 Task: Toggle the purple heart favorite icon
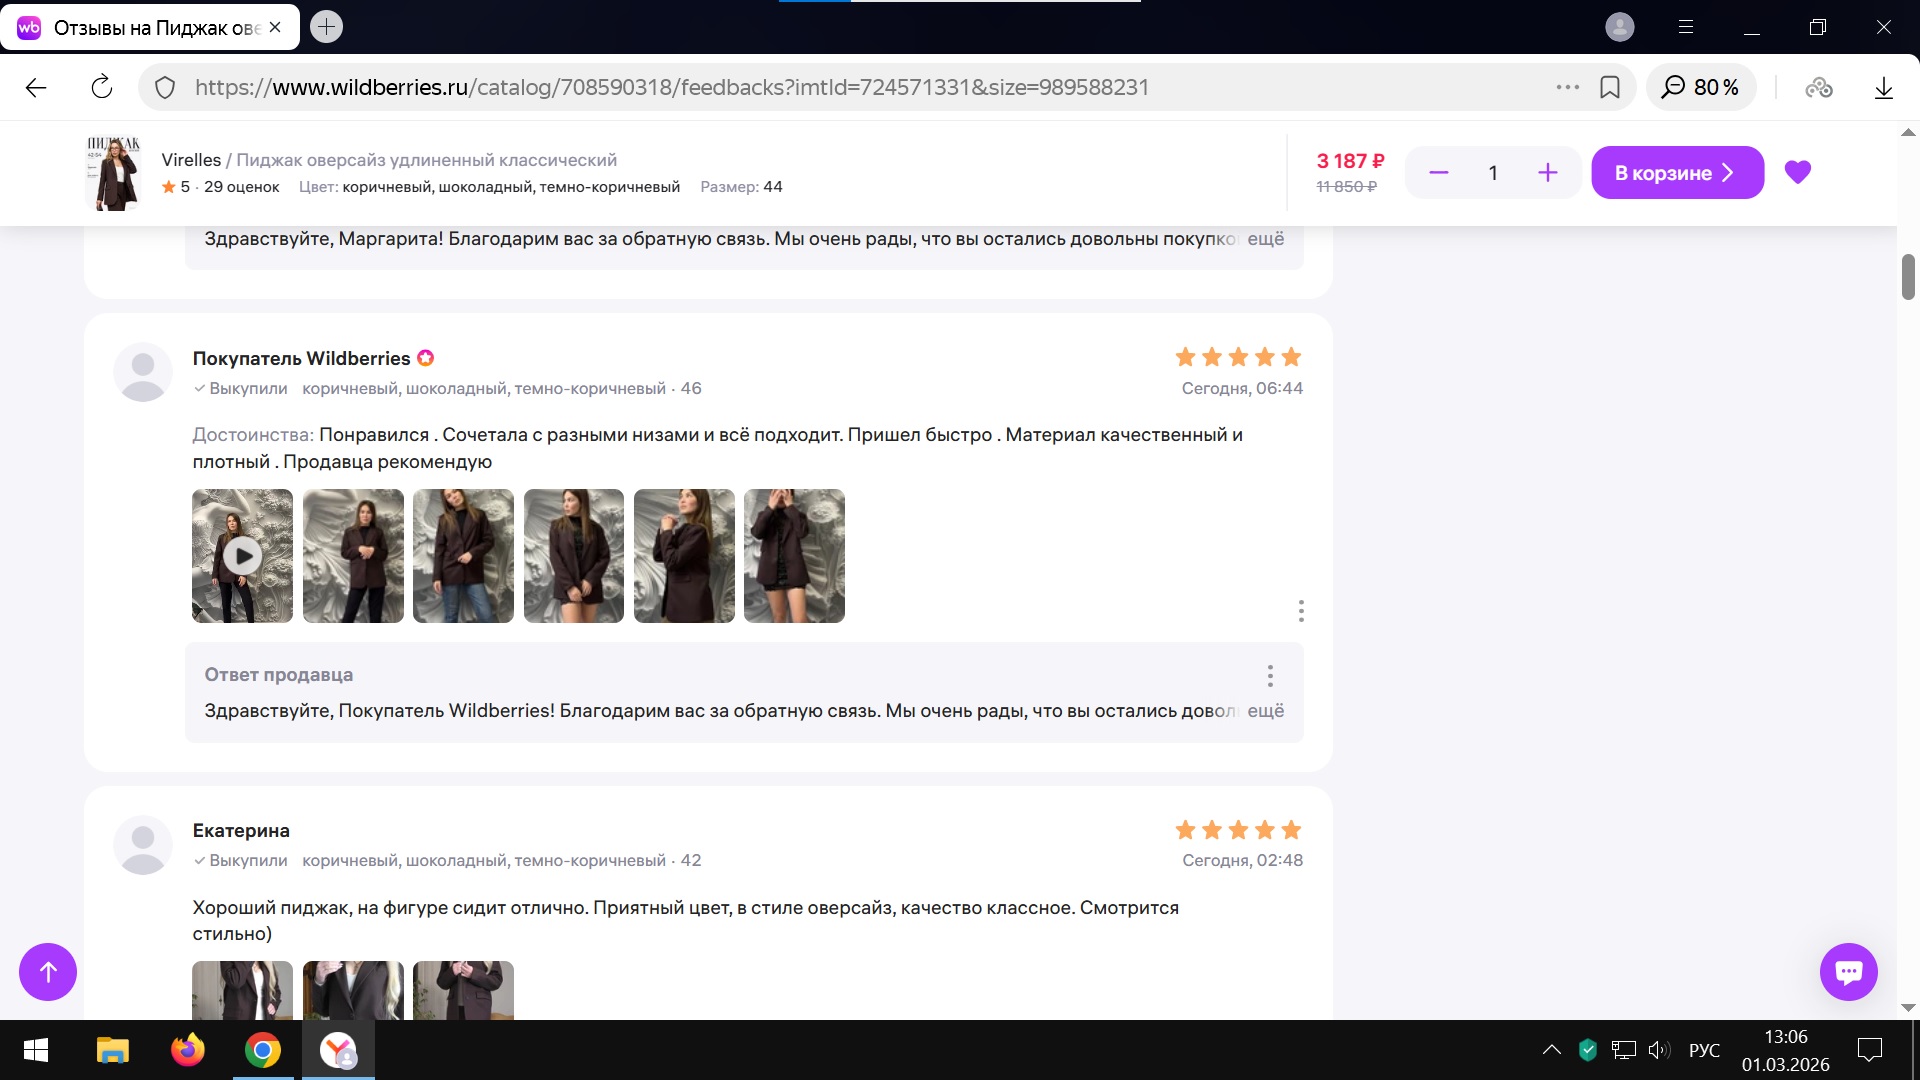pos(1797,172)
